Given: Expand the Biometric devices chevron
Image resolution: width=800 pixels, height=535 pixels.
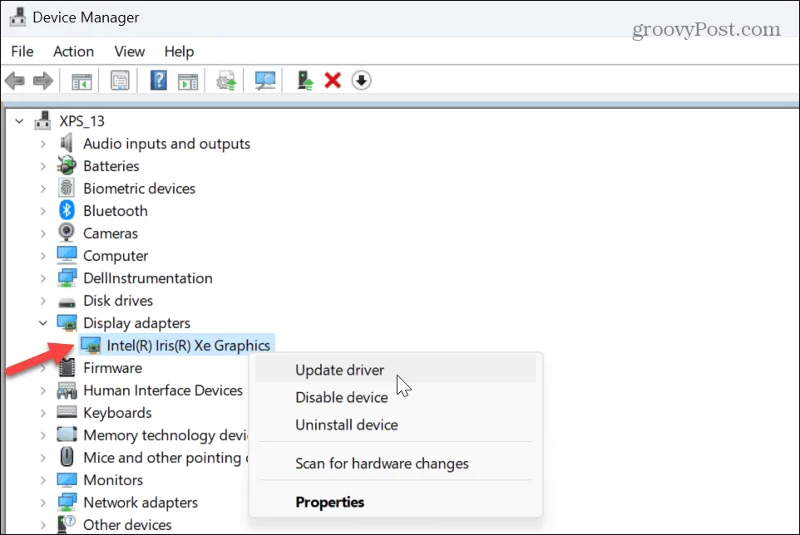Looking at the screenshot, I should tap(43, 189).
